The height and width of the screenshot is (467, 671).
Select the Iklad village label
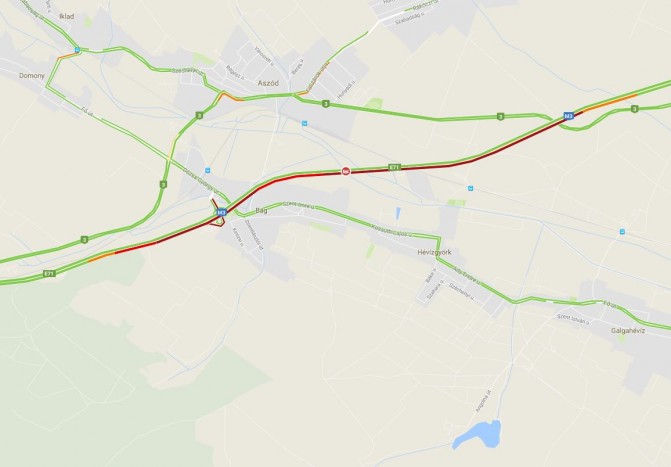(x=67, y=16)
